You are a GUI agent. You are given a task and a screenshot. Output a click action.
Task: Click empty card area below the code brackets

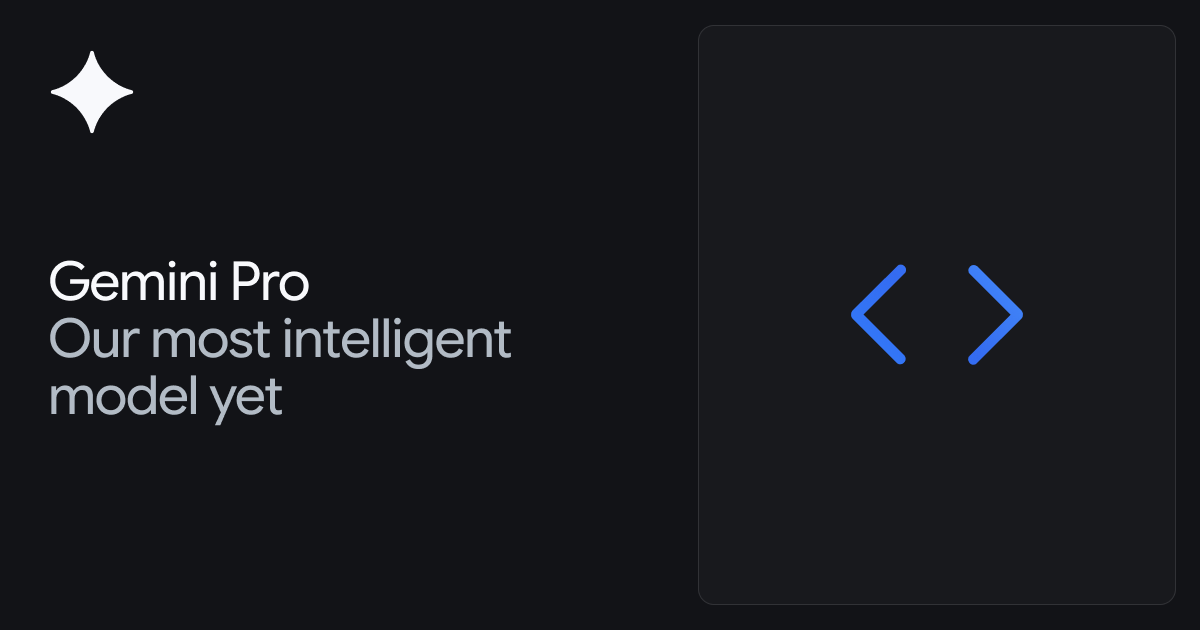(937, 490)
